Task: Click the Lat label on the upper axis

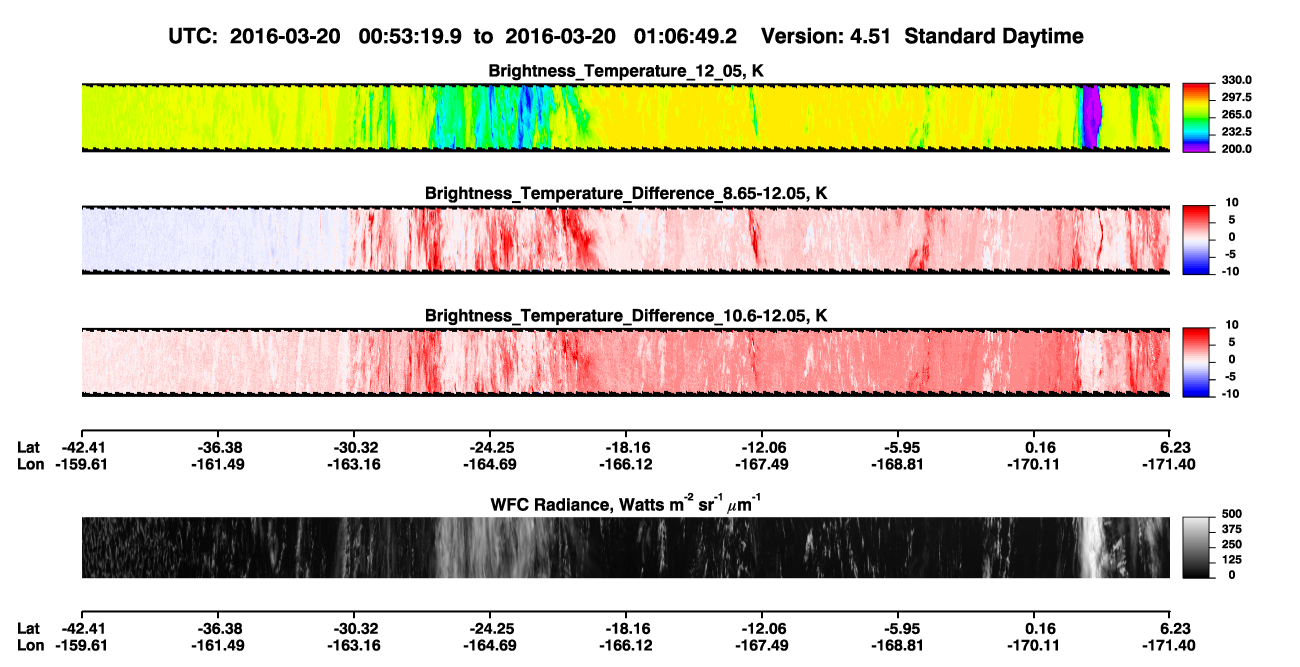Action: [29, 448]
